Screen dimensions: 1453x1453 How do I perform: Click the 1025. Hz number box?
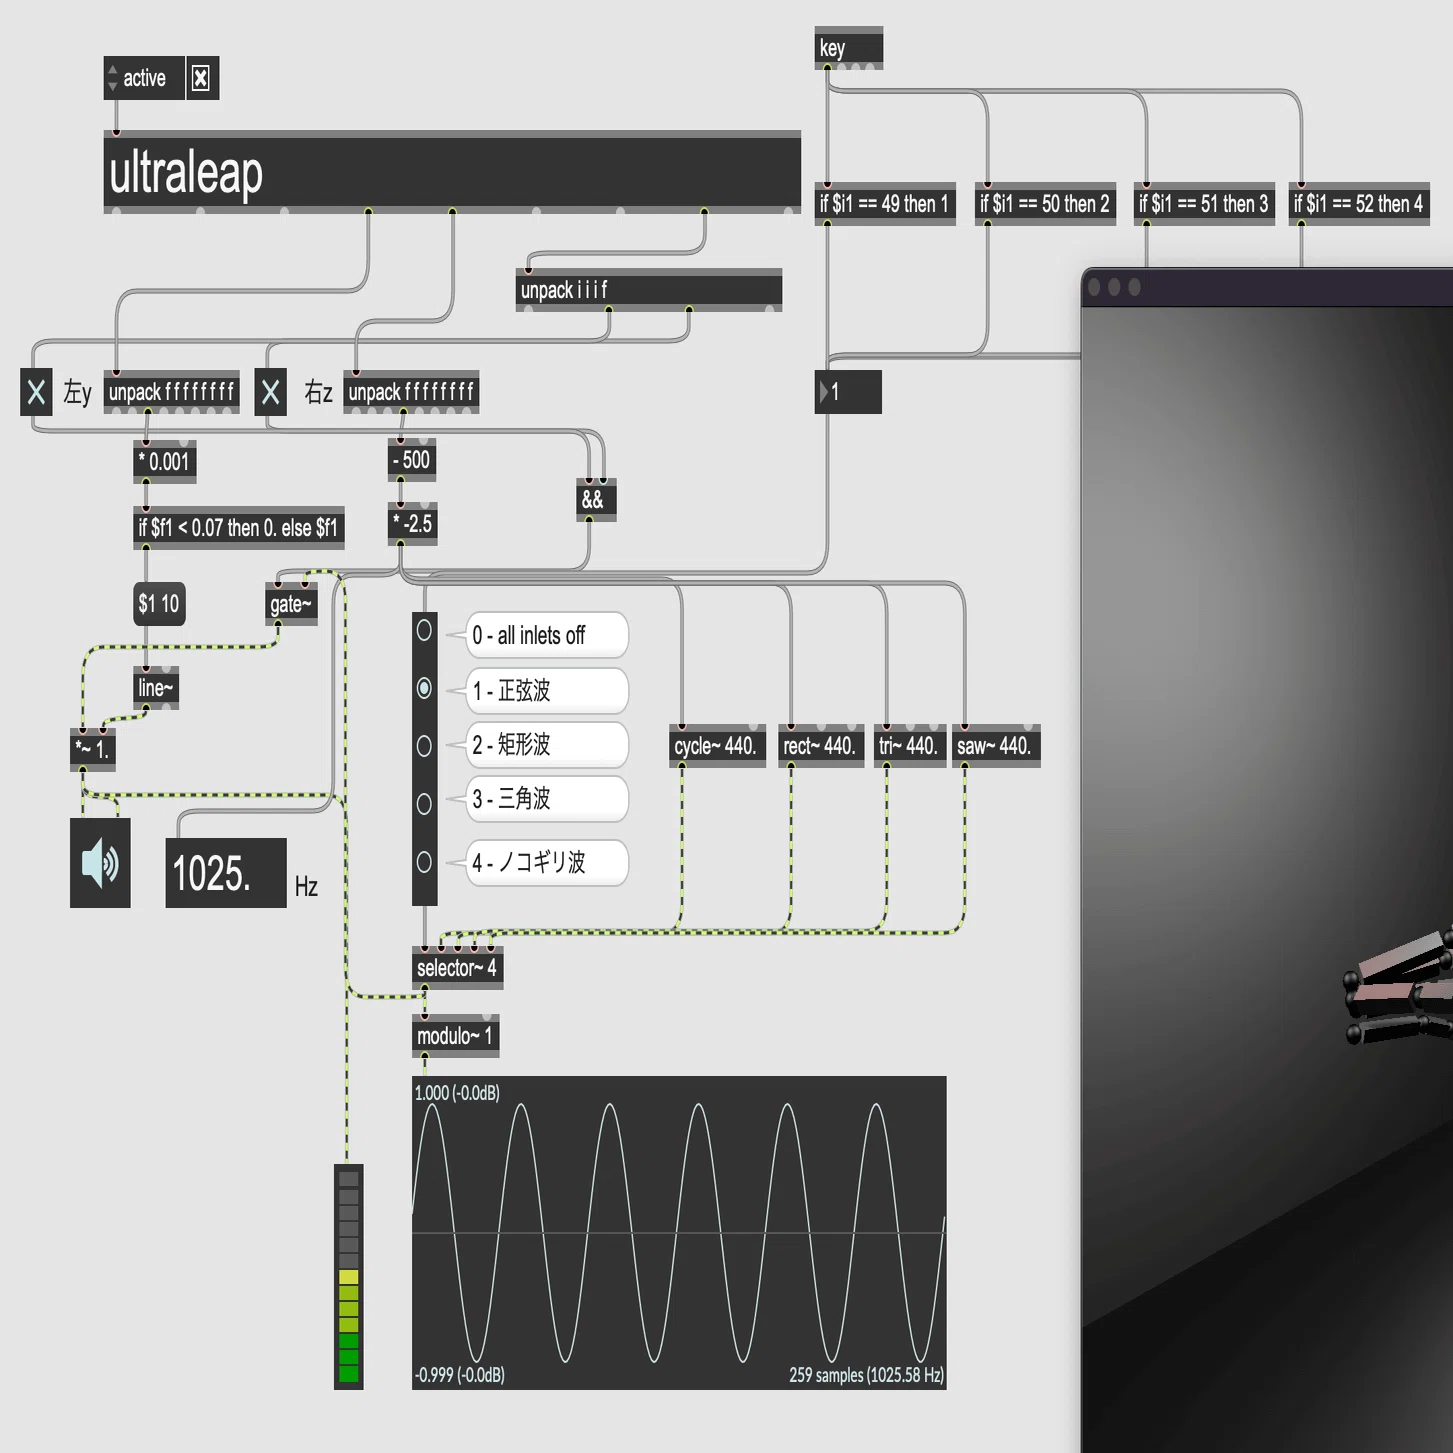(x=226, y=873)
